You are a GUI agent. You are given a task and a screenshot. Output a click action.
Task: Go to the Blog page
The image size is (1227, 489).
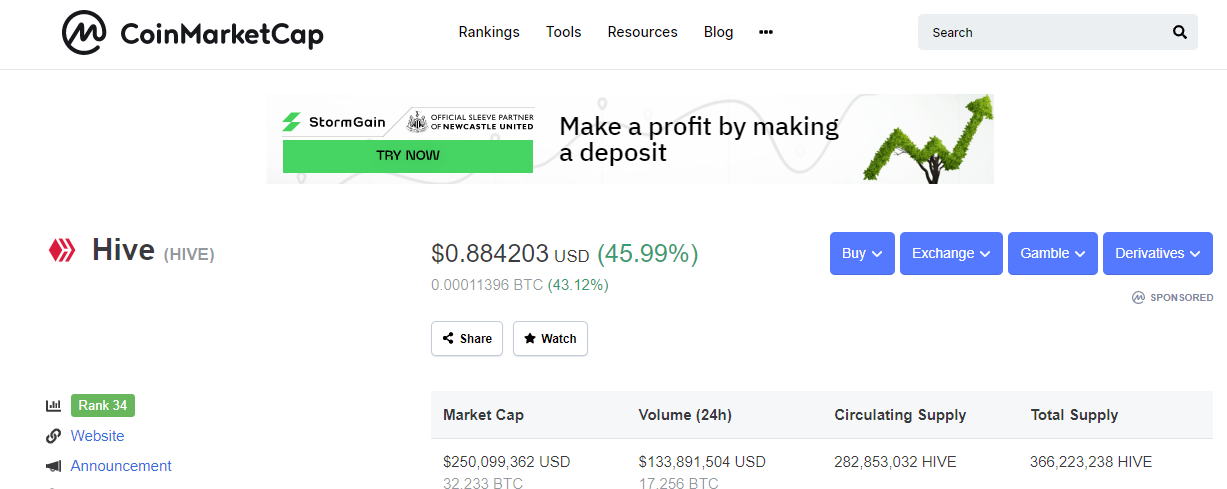pyautogui.click(x=718, y=32)
